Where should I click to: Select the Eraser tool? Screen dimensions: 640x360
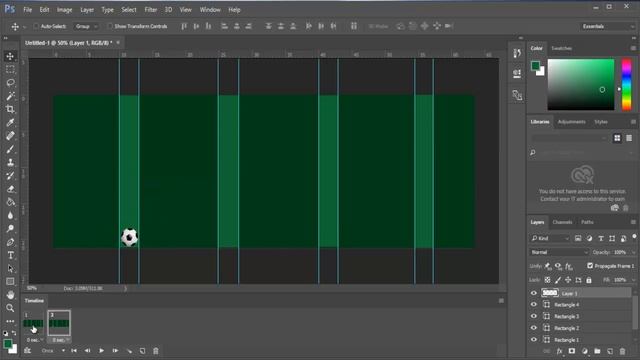10,189
